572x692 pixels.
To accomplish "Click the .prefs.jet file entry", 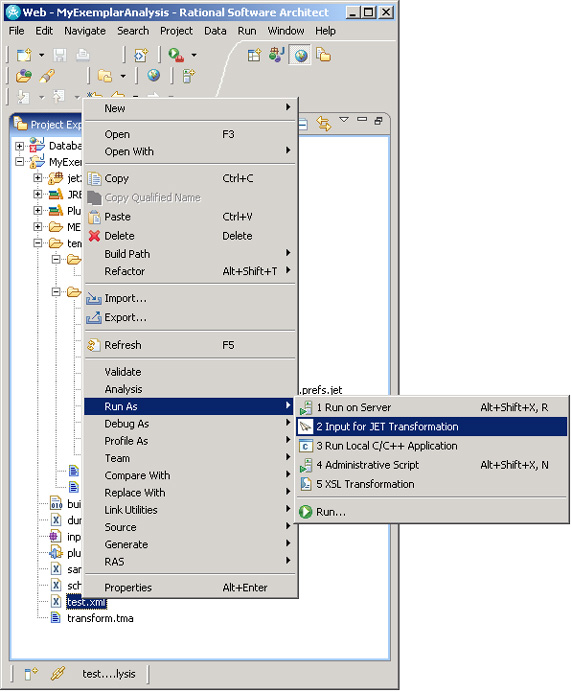I will 322,390.
